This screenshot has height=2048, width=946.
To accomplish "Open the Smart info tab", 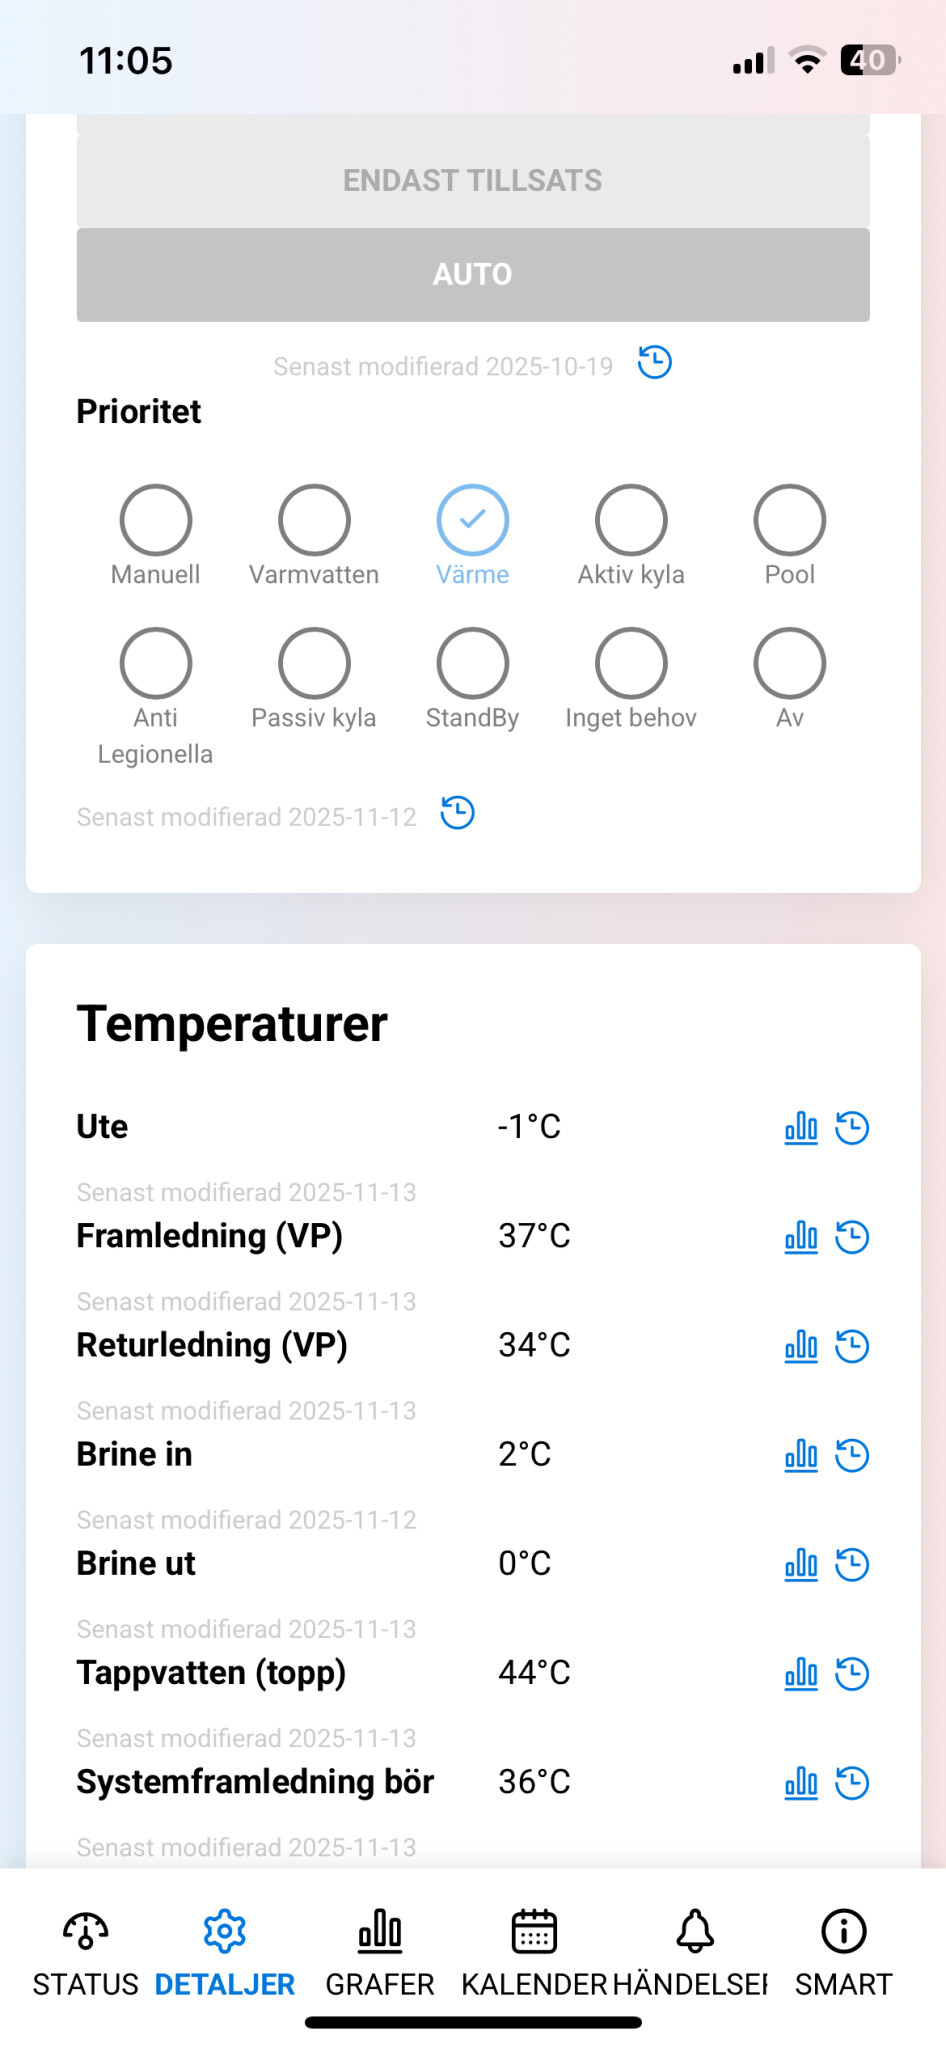I will [843, 1950].
